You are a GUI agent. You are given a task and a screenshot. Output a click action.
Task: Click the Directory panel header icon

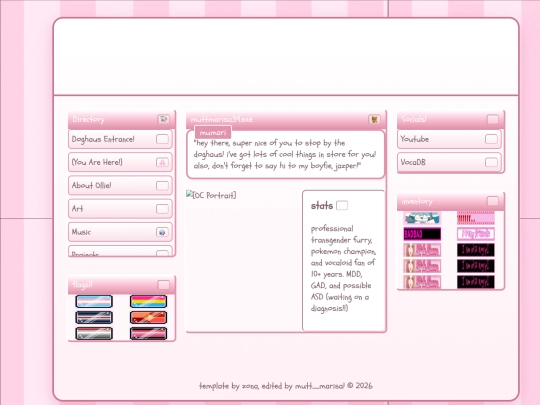164,119
